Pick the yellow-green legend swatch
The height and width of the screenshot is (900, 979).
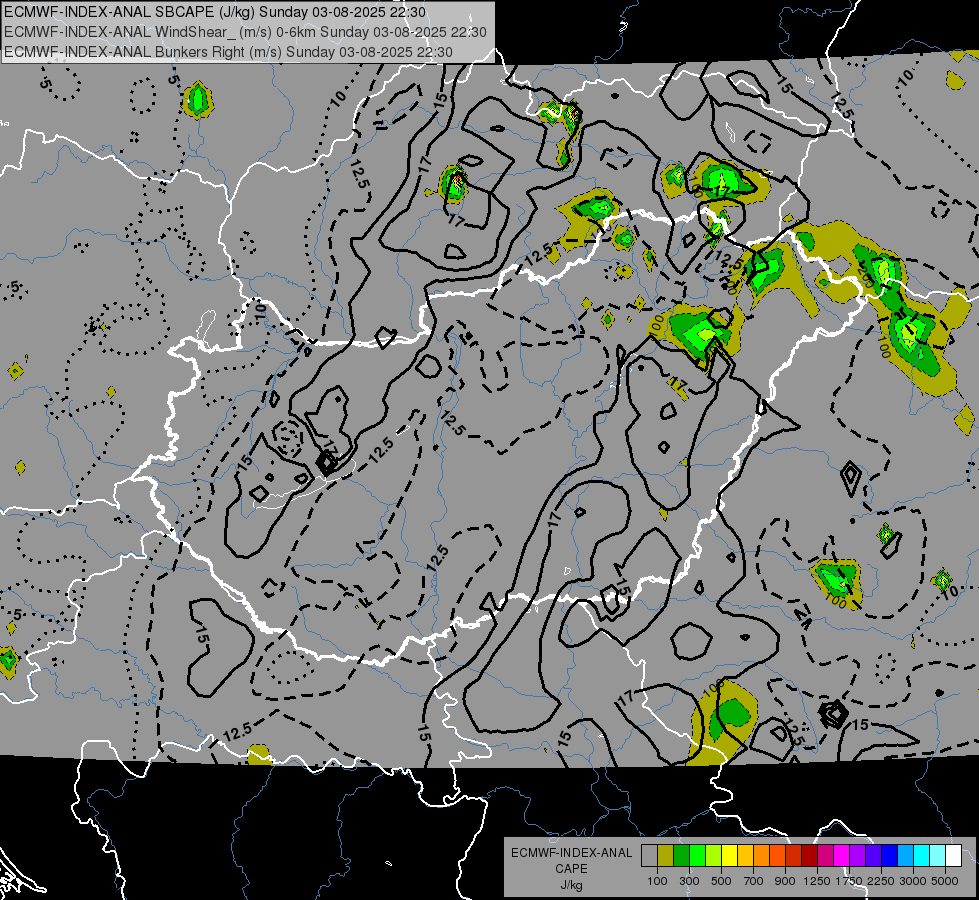[713, 856]
